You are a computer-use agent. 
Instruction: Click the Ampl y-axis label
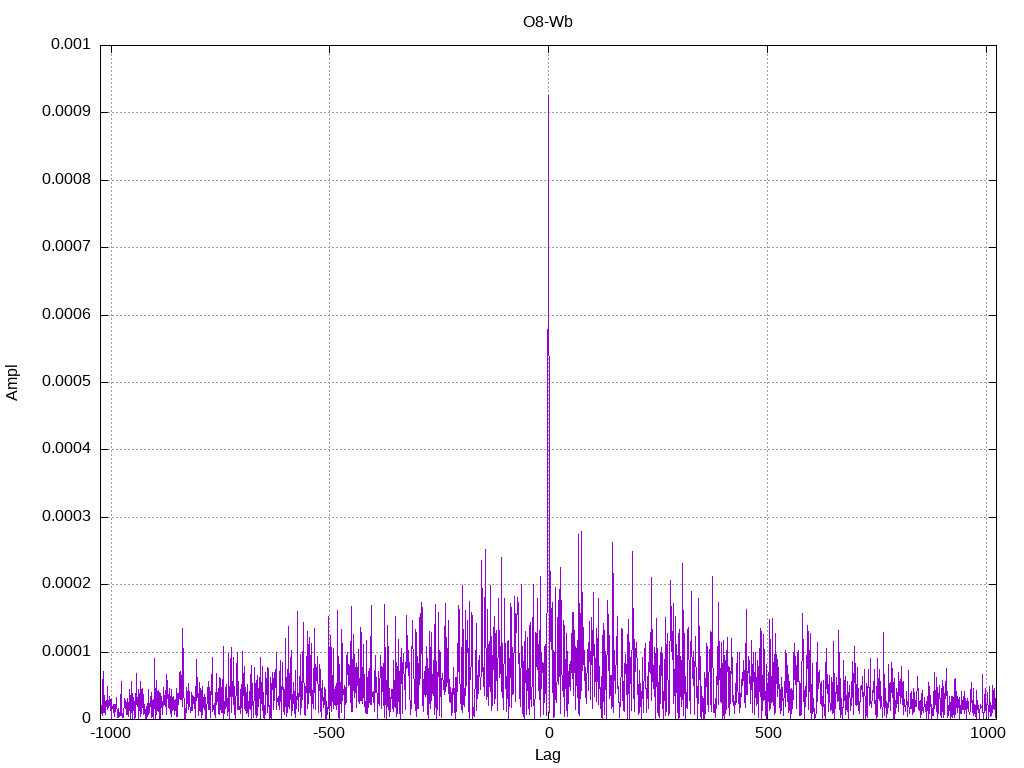[x=13, y=382]
